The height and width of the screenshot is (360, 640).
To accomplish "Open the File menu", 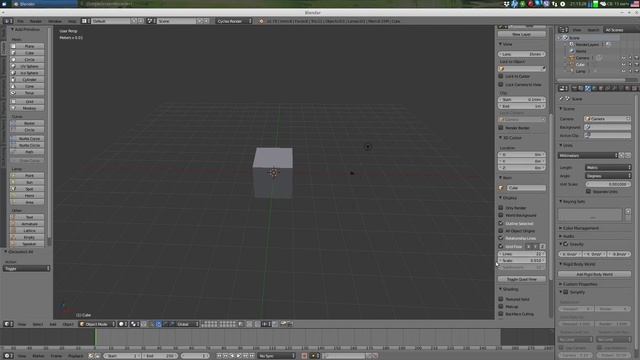I will click(20, 21).
